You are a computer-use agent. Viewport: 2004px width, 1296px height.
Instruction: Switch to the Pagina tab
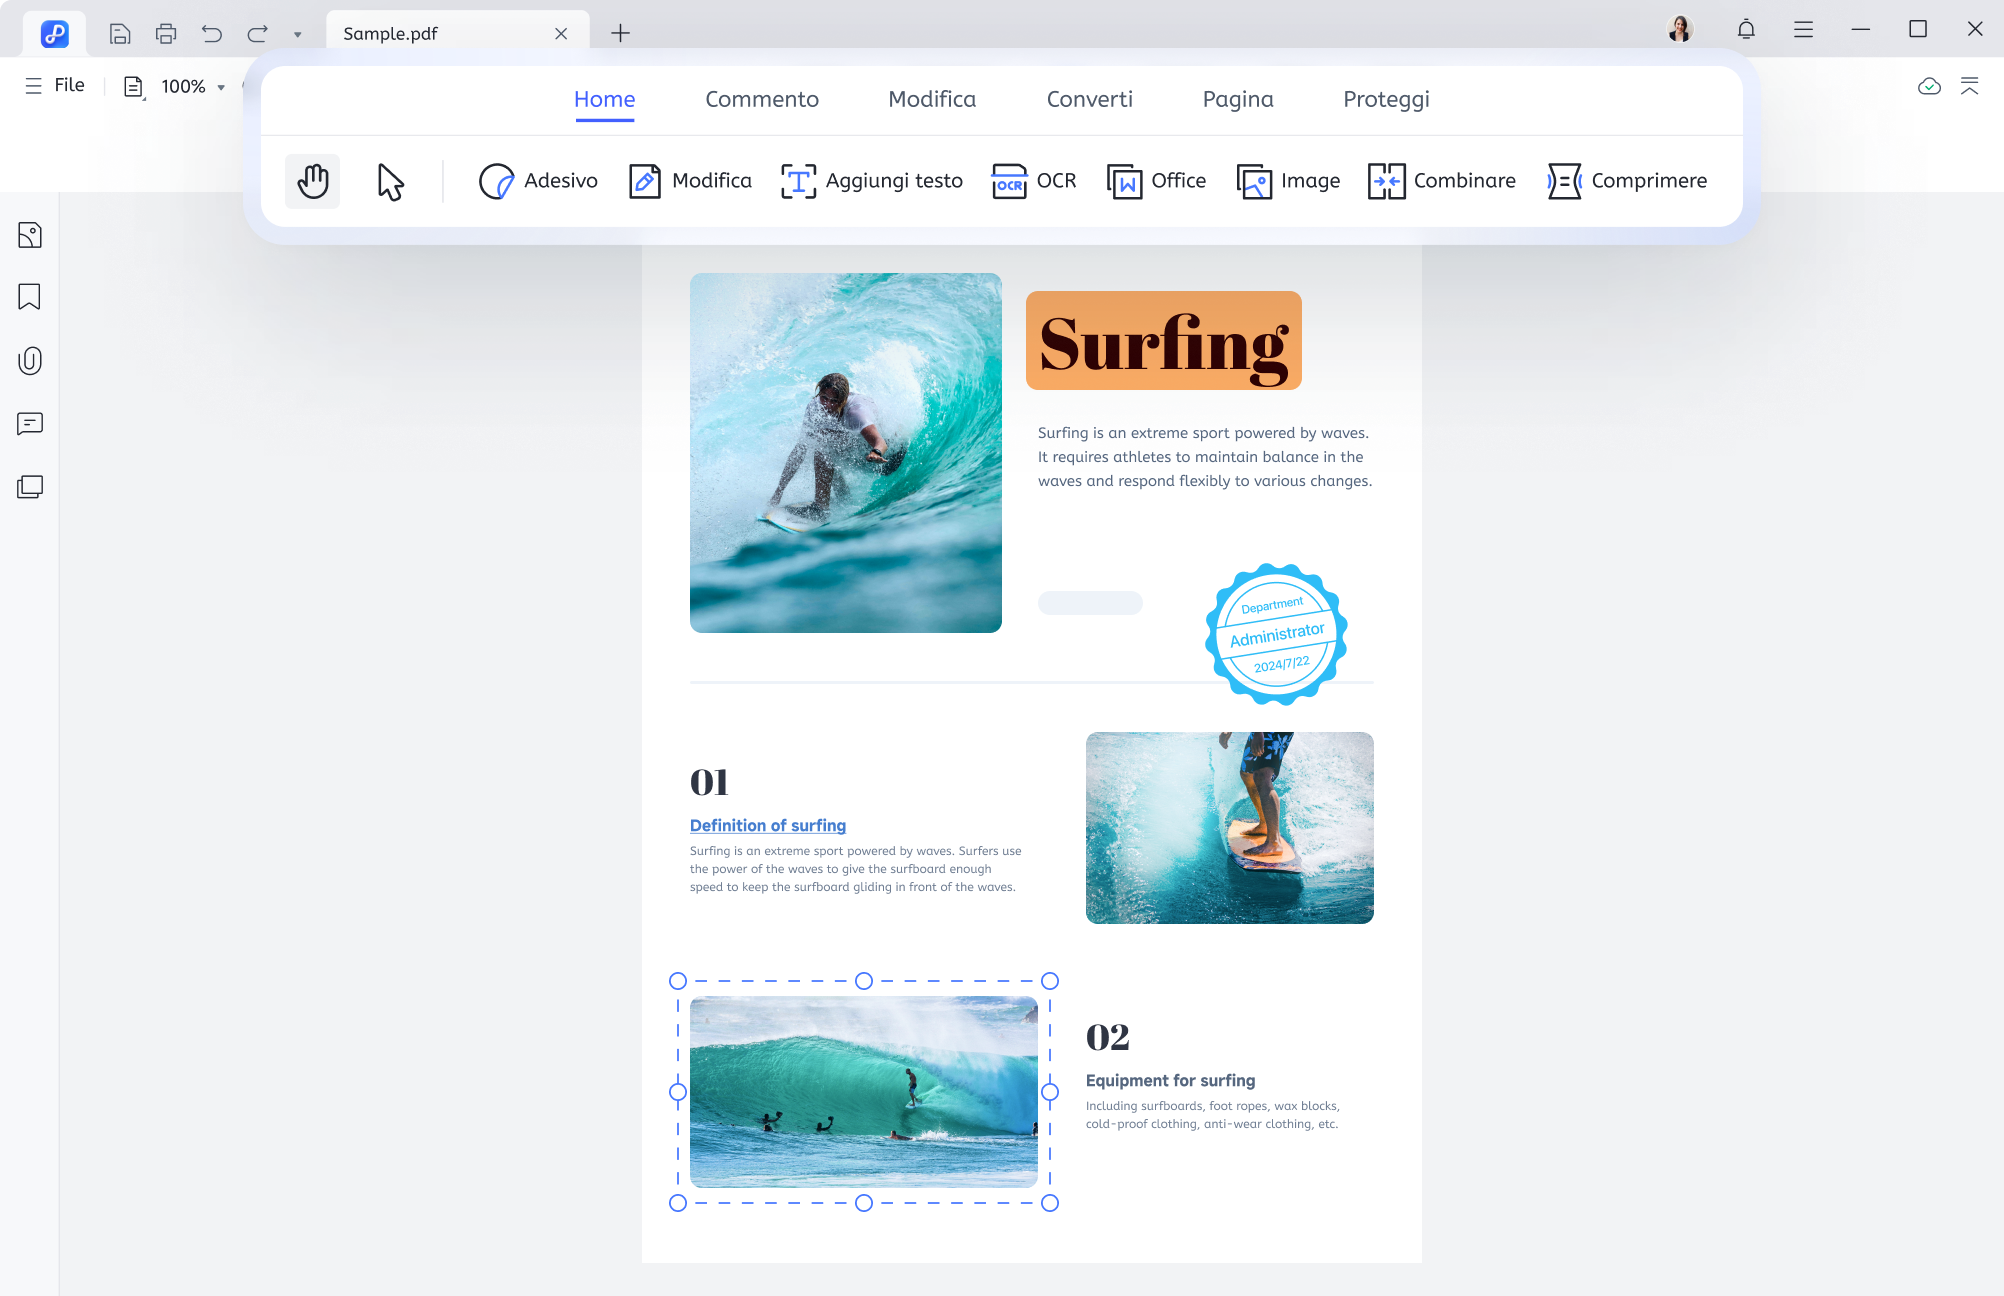pyautogui.click(x=1237, y=98)
